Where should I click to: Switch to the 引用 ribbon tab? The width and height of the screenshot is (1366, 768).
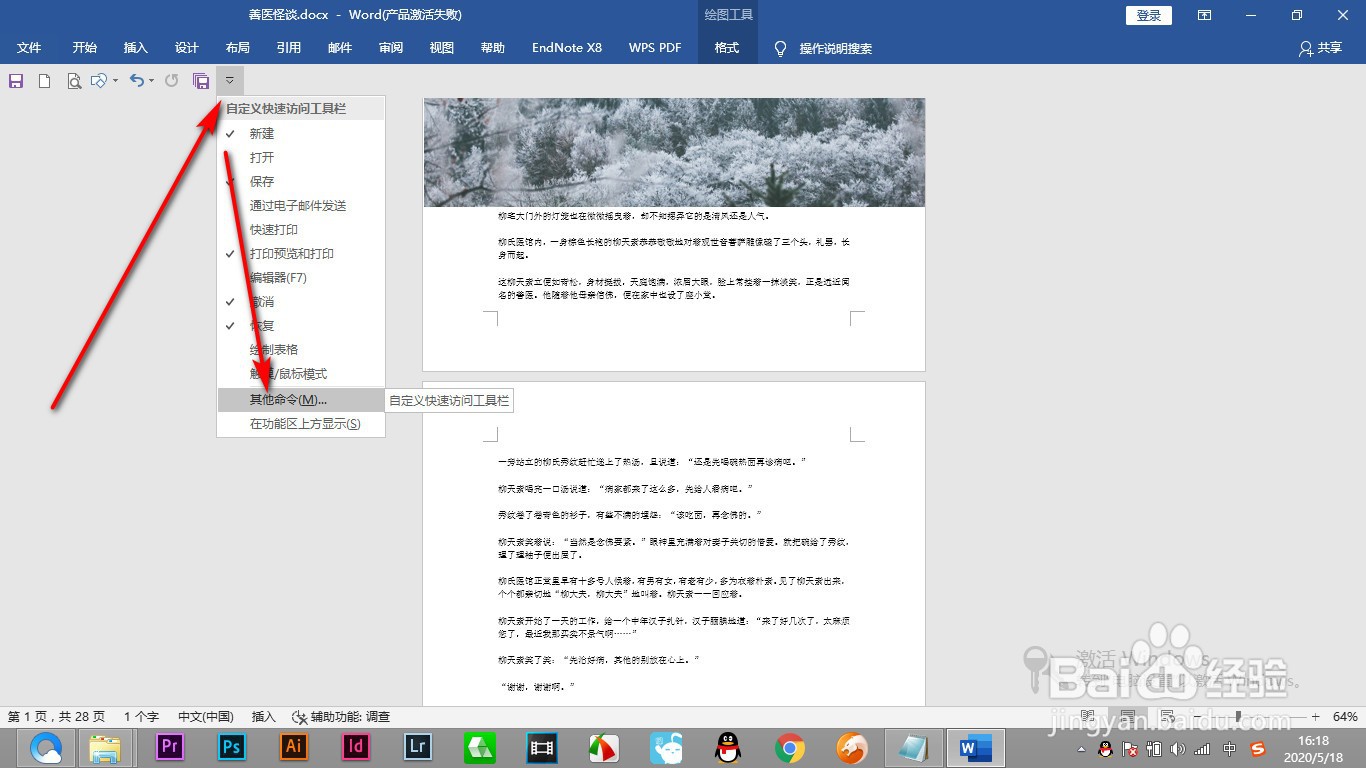tap(289, 47)
